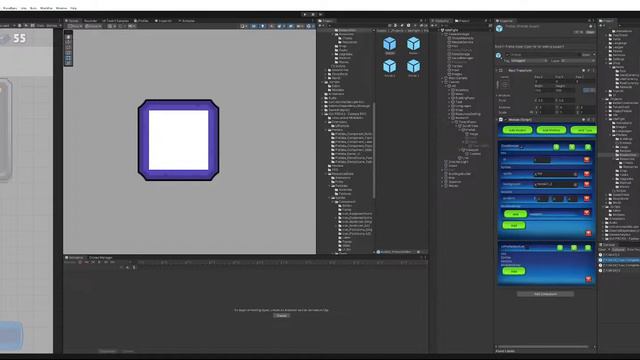Click the green Add button in the lower blue panel

pyautogui.click(x=514, y=271)
